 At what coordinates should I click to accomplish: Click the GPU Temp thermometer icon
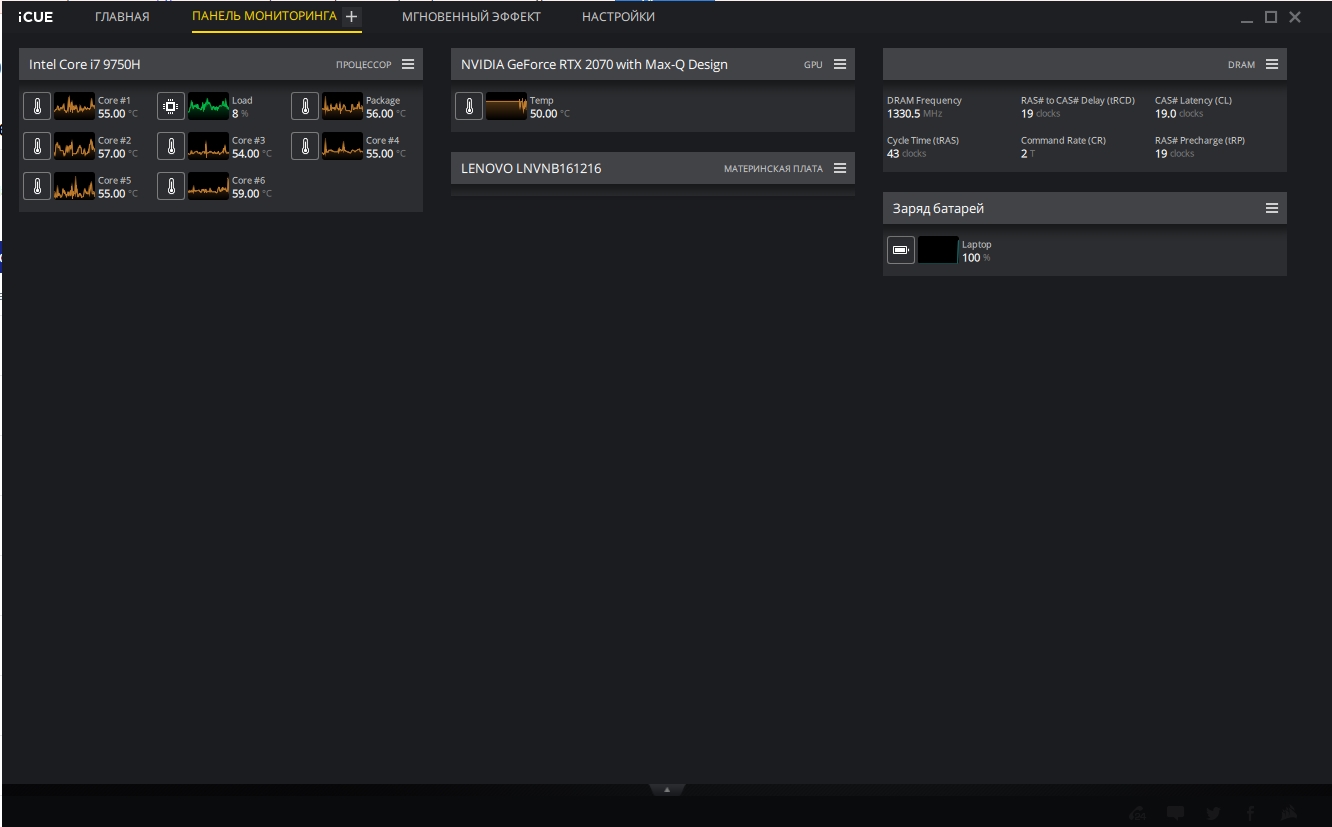point(469,106)
